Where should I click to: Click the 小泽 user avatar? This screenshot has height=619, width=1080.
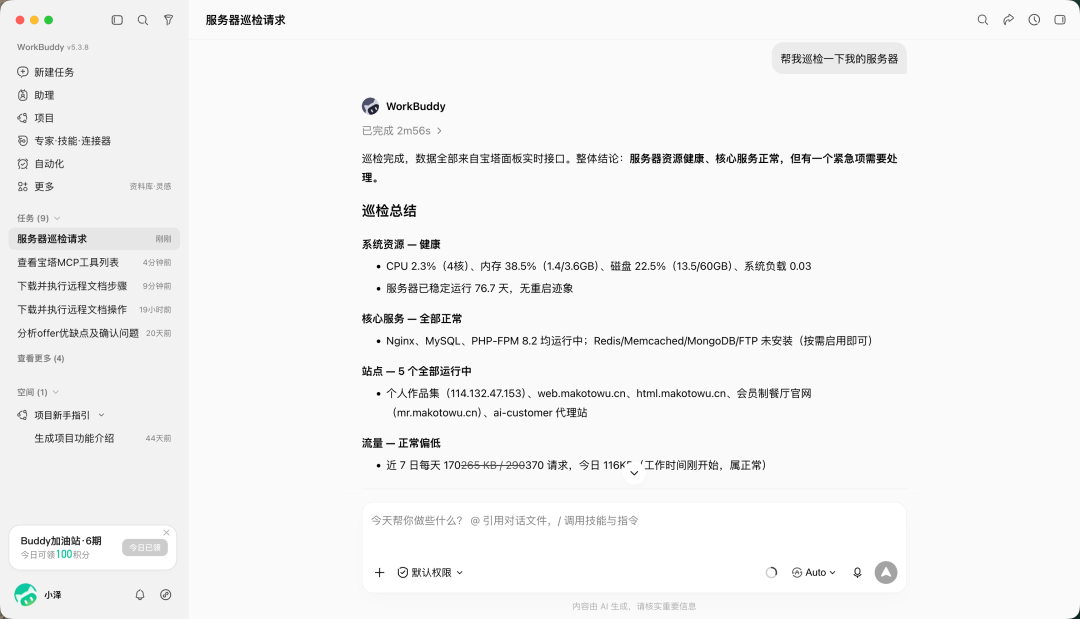(25, 594)
